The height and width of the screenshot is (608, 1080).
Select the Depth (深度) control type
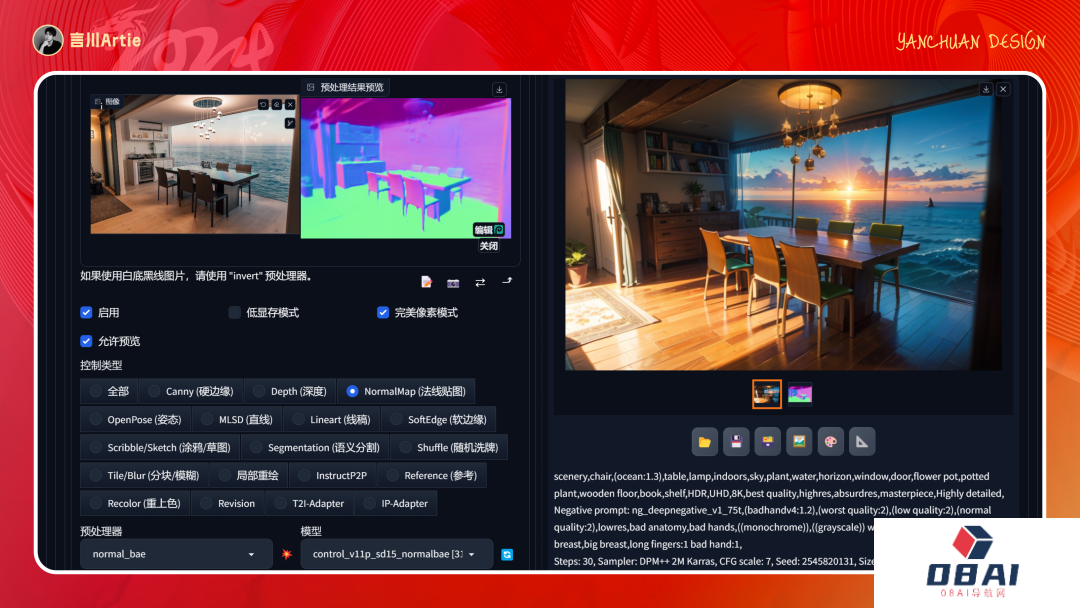[289, 391]
